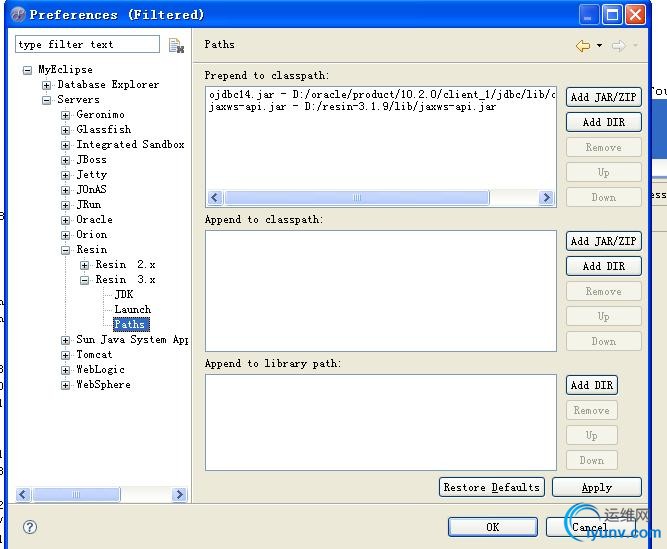Expand the Oracle server node

66,220
